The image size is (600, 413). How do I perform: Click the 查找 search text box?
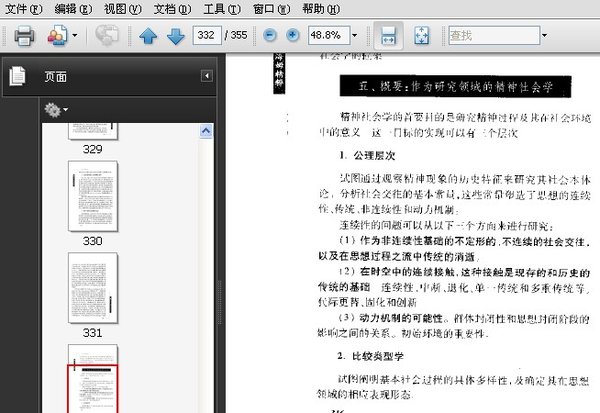[x=490, y=36]
